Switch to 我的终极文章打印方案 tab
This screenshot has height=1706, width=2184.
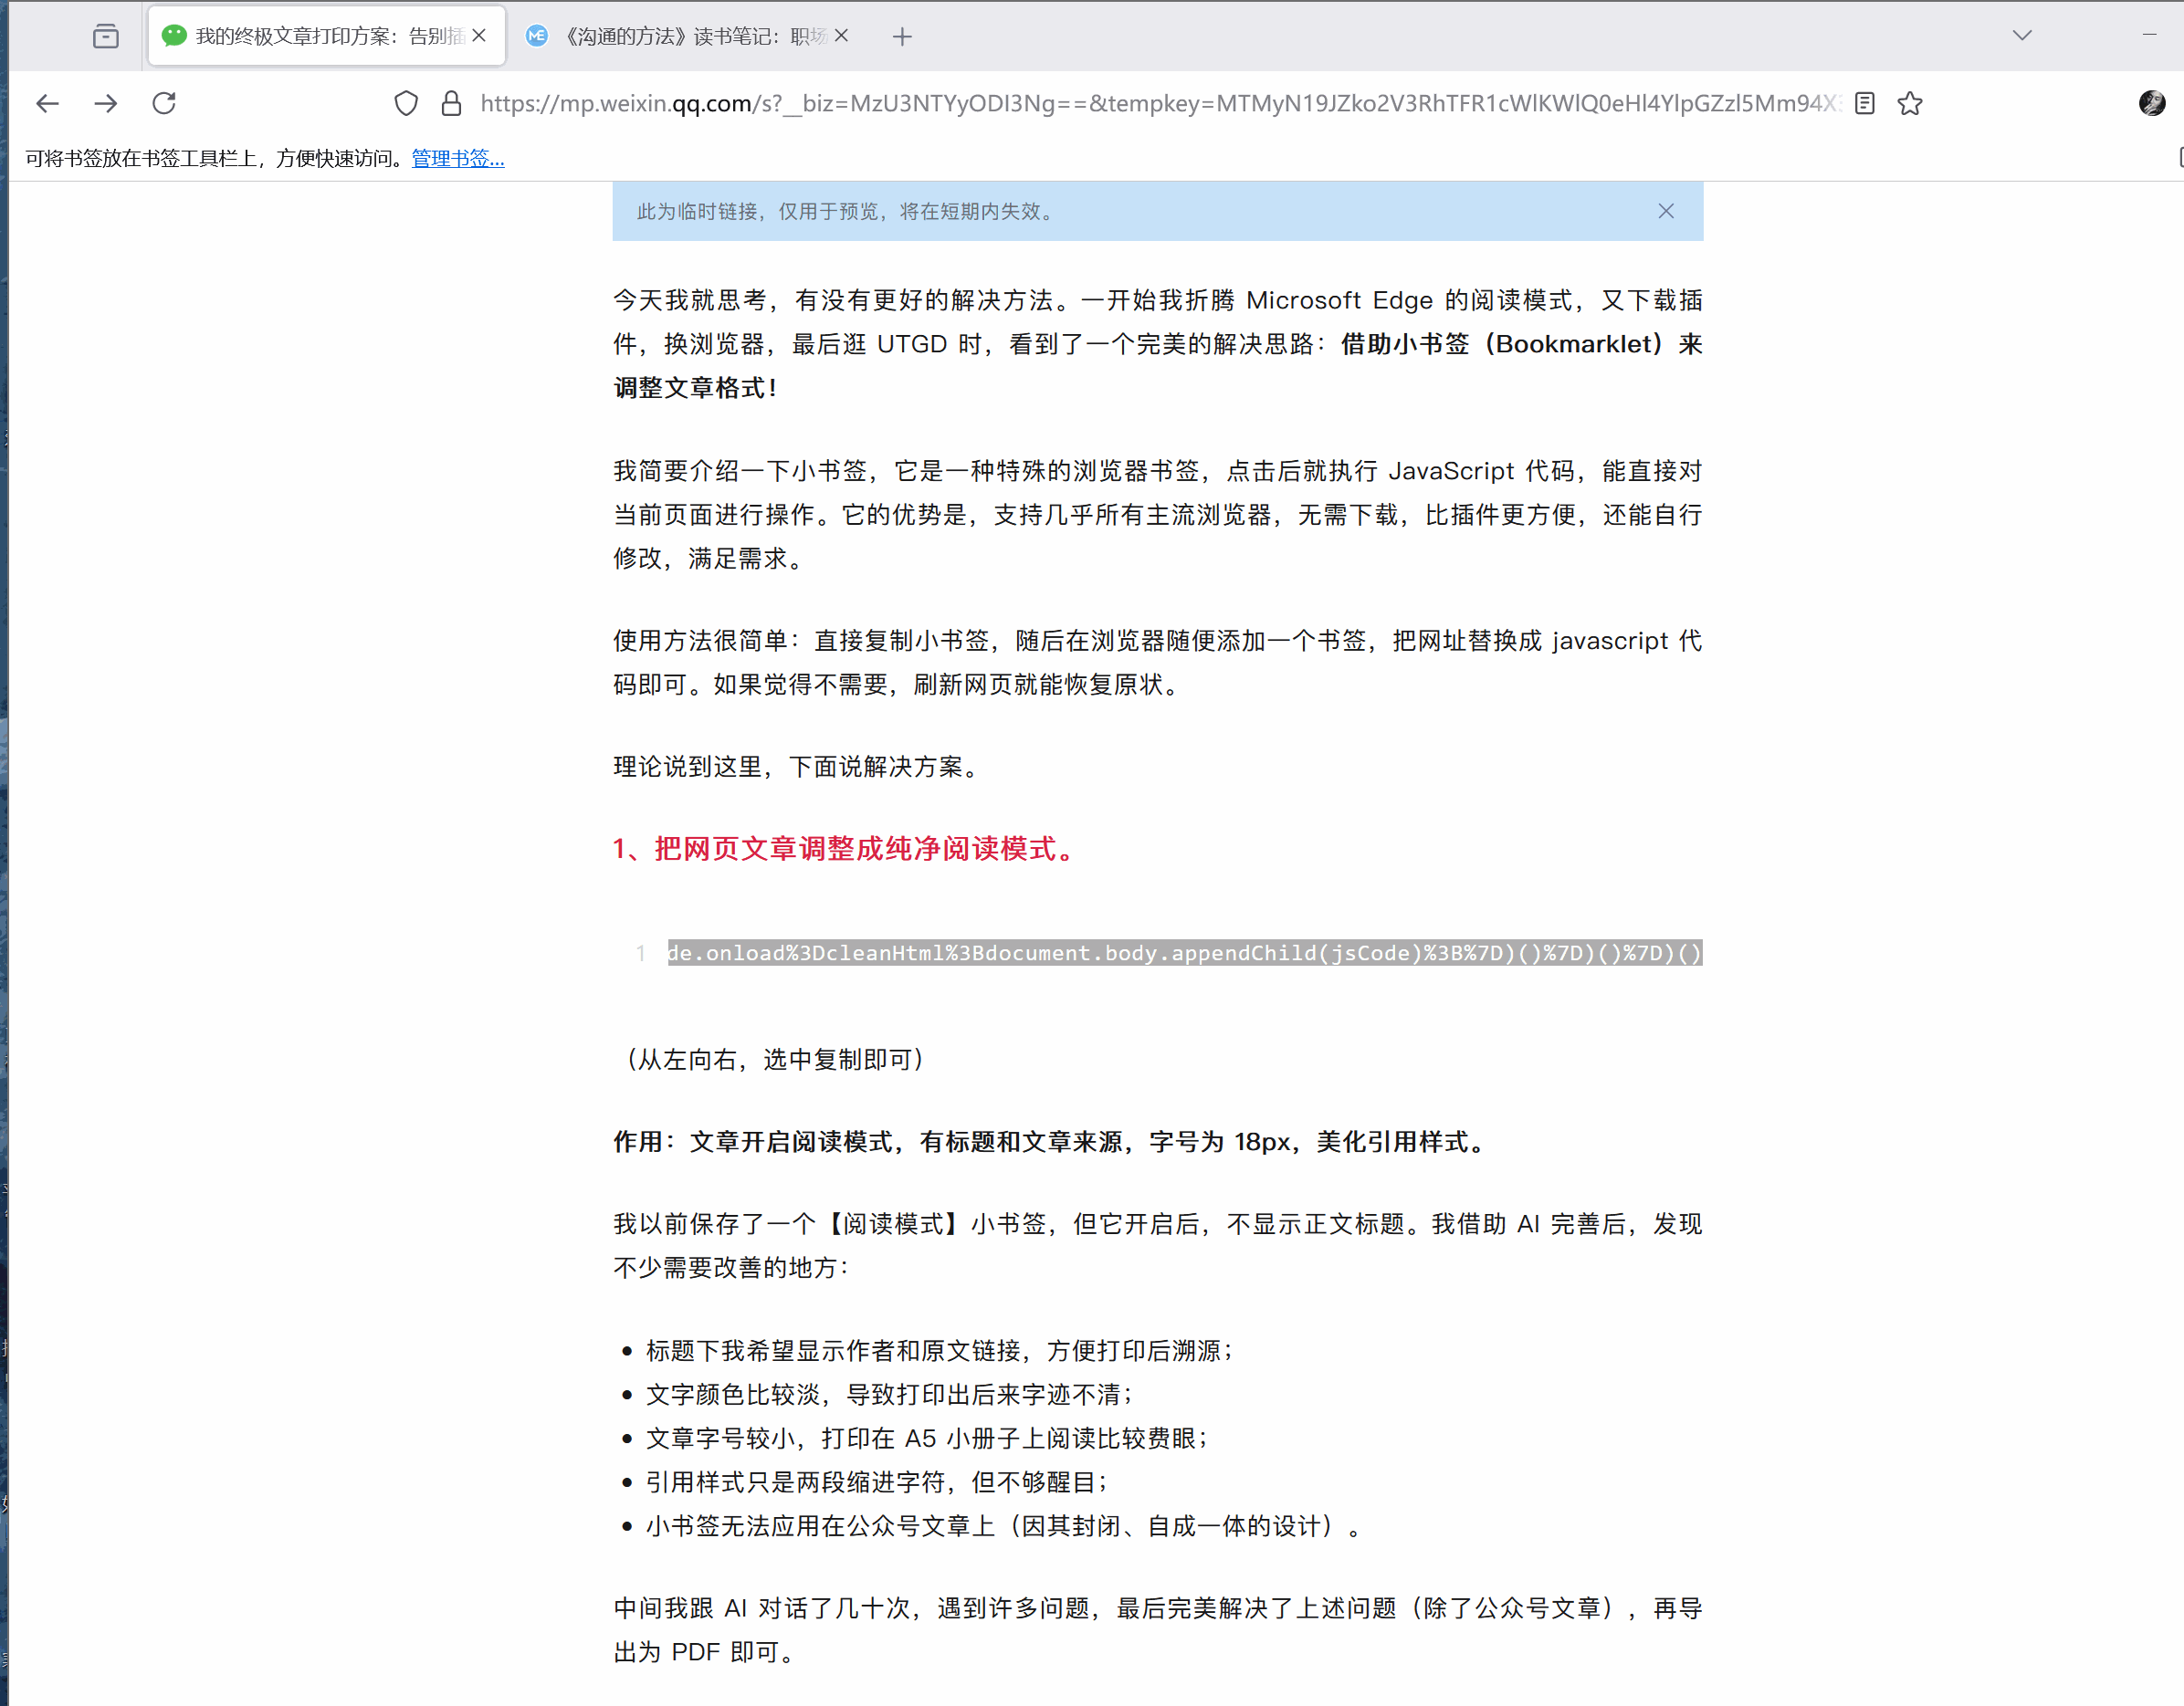[326, 36]
